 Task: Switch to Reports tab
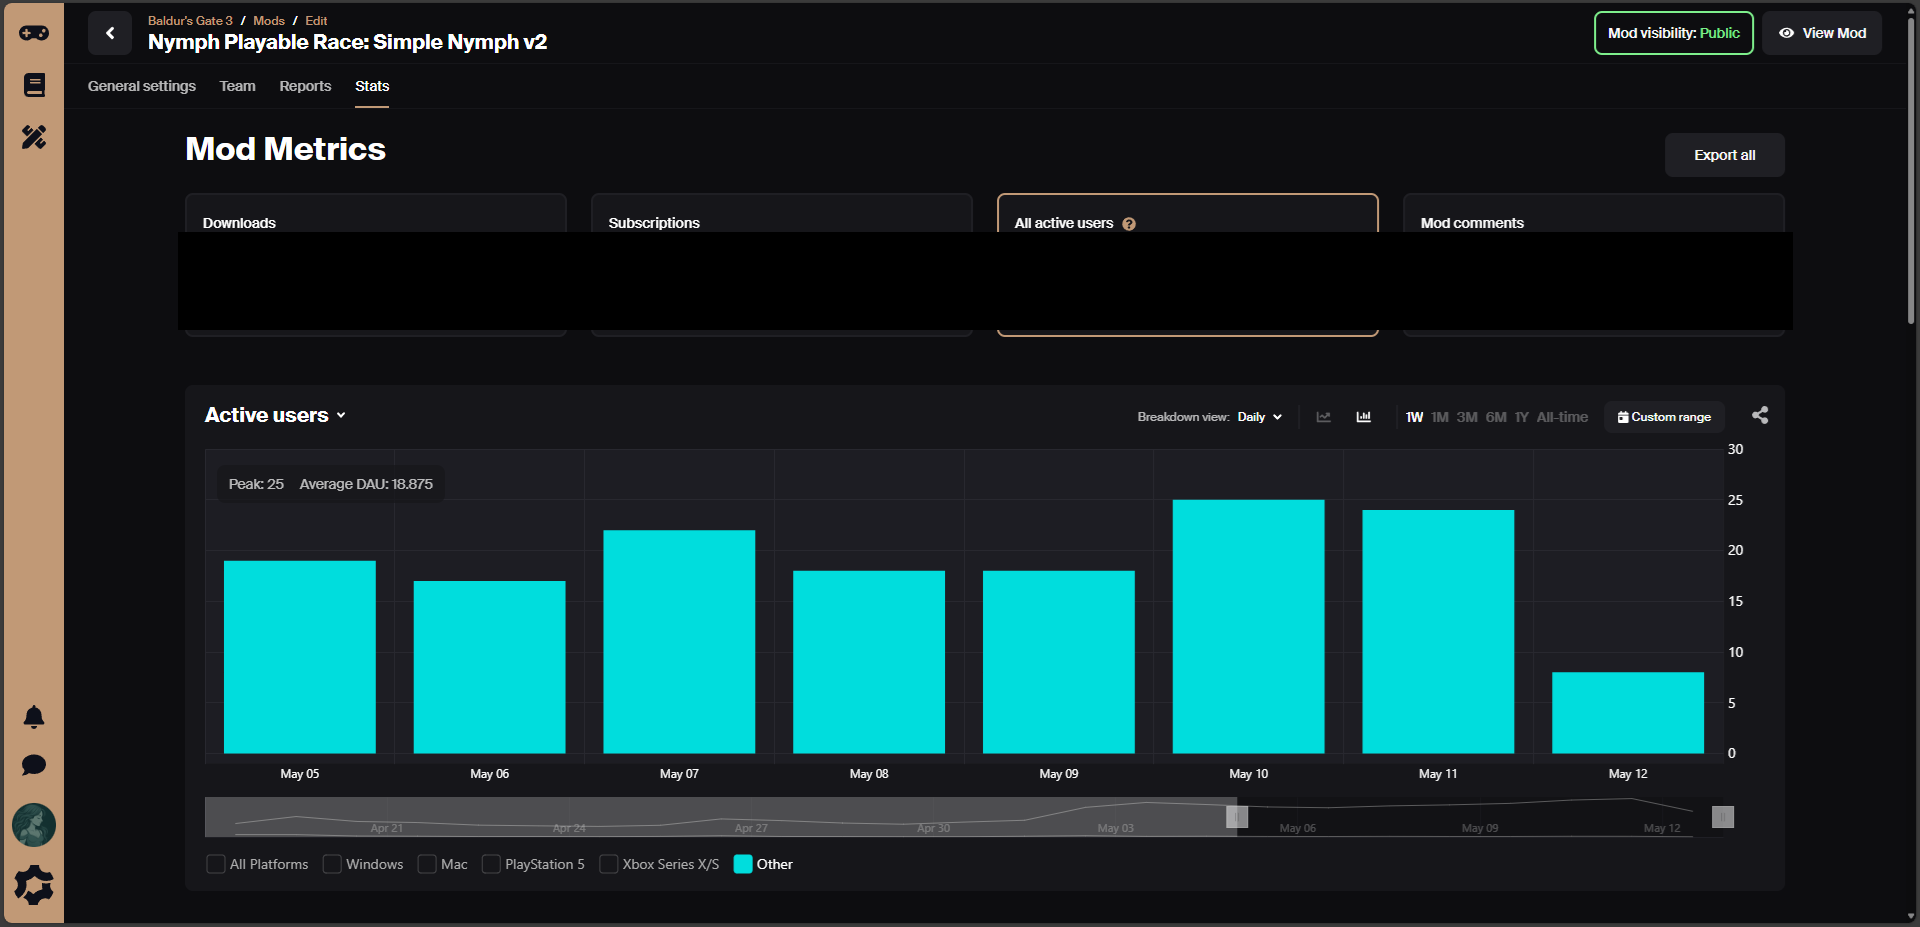(305, 86)
